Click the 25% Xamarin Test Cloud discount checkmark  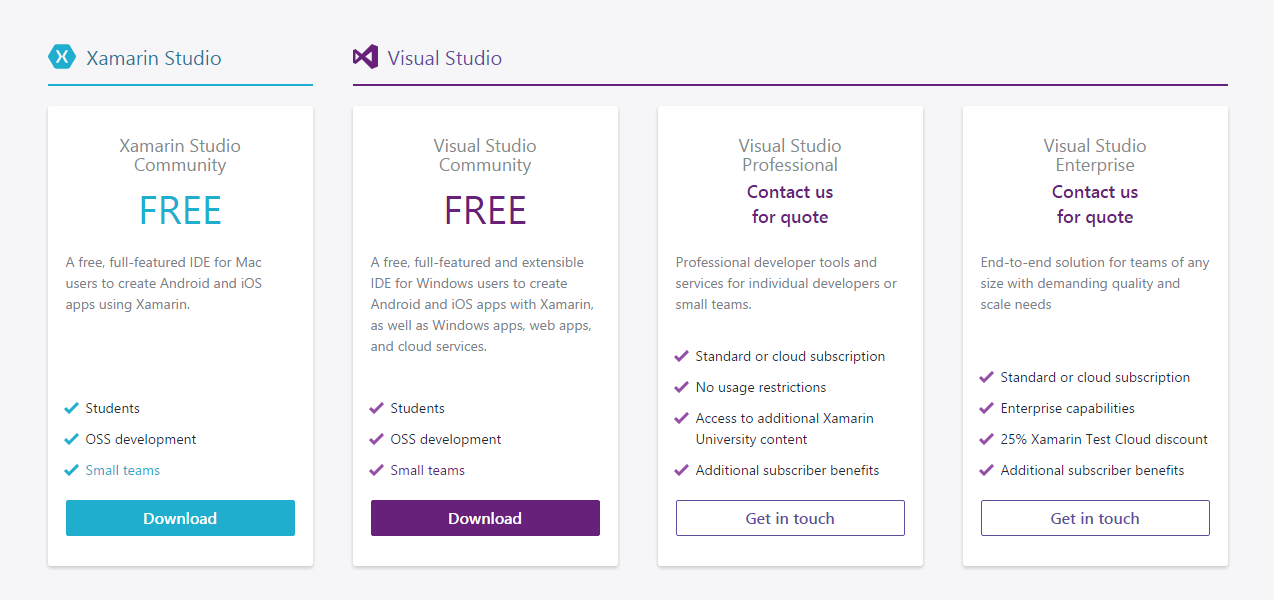pyautogui.click(x=987, y=439)
